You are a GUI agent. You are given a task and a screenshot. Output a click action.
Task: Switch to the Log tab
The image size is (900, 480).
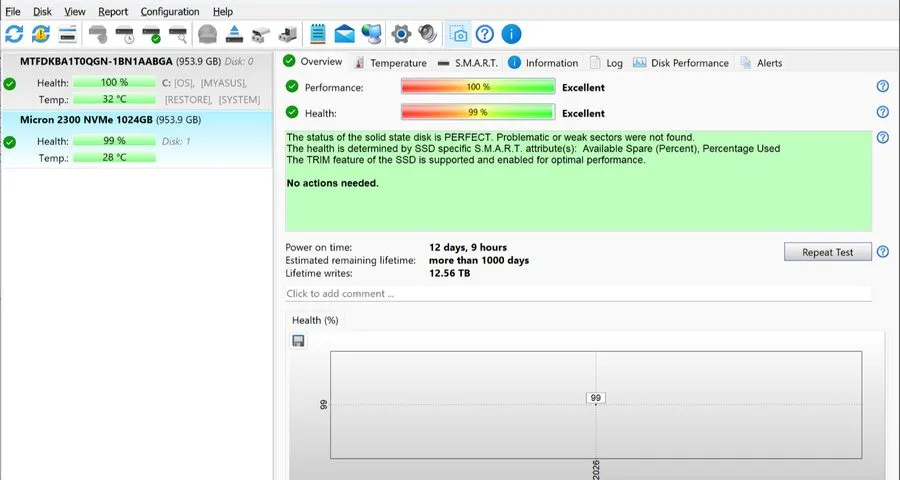pyautogui.click(x=607, y=63)
